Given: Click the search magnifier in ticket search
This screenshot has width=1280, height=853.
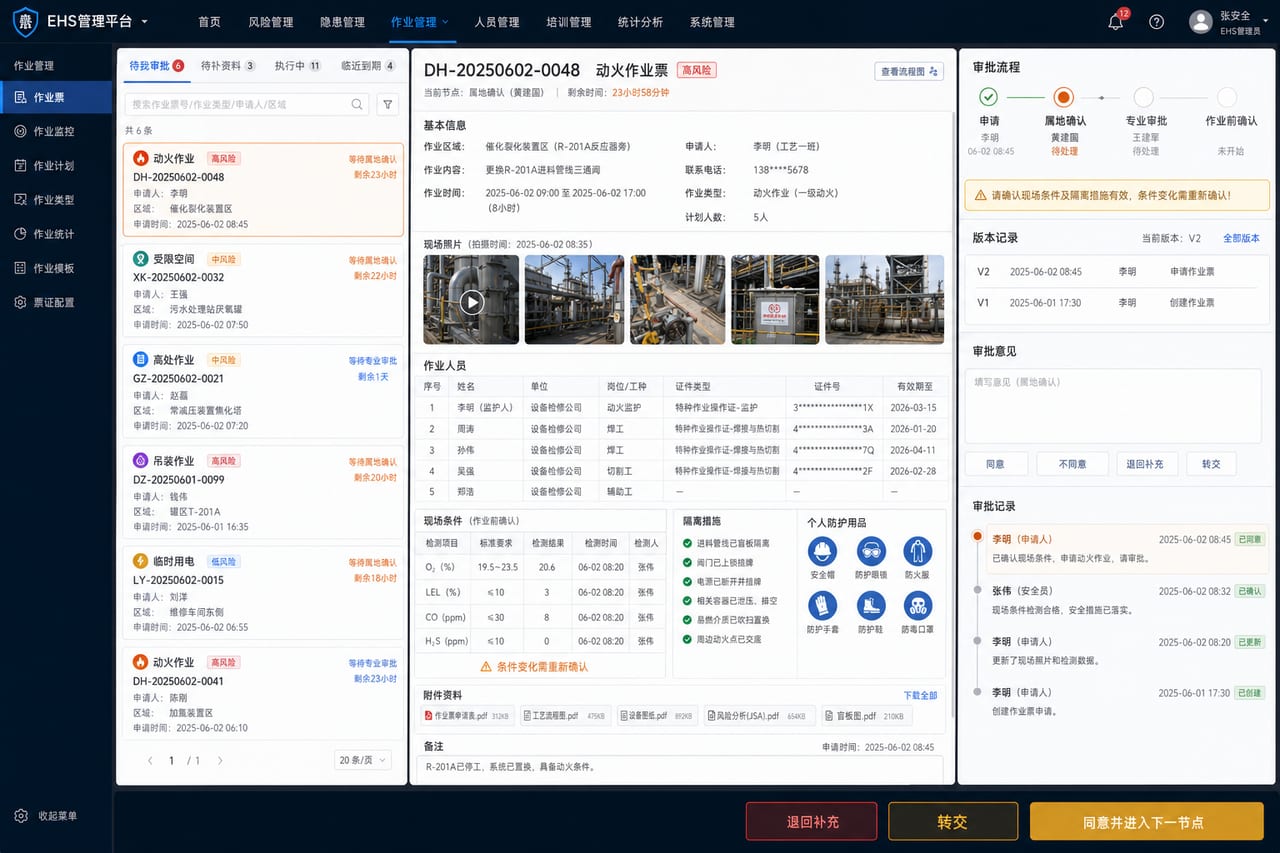Looking at the screenshot, I should coord(357,104).
